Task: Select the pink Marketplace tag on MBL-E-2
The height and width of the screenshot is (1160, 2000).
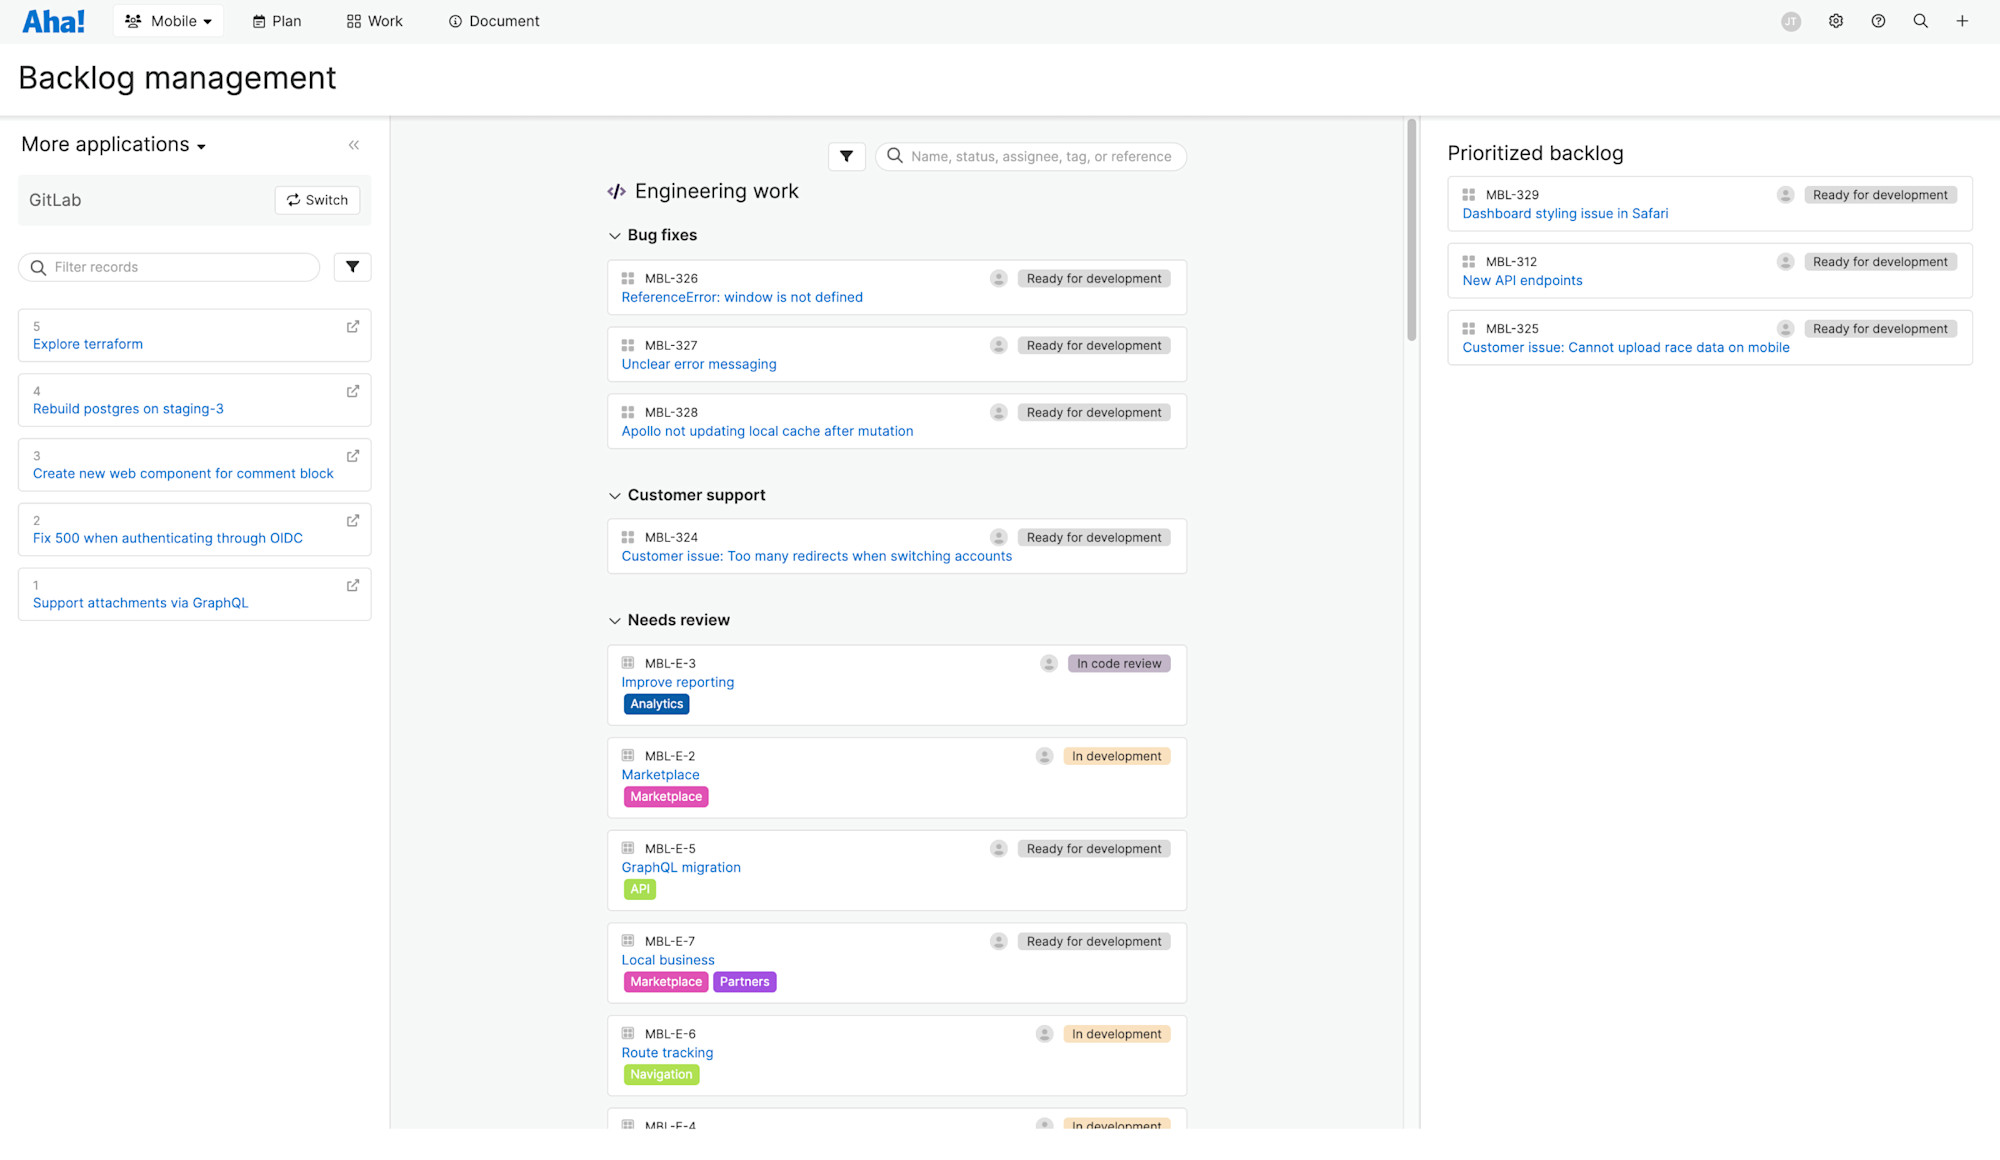Action: pos(665,796)
